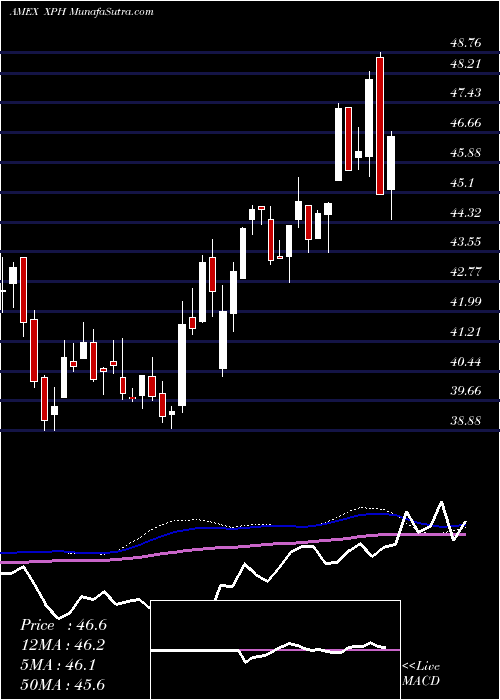Select the 41.21 price level label
The image size is (500, 700).
coord(466,332)
